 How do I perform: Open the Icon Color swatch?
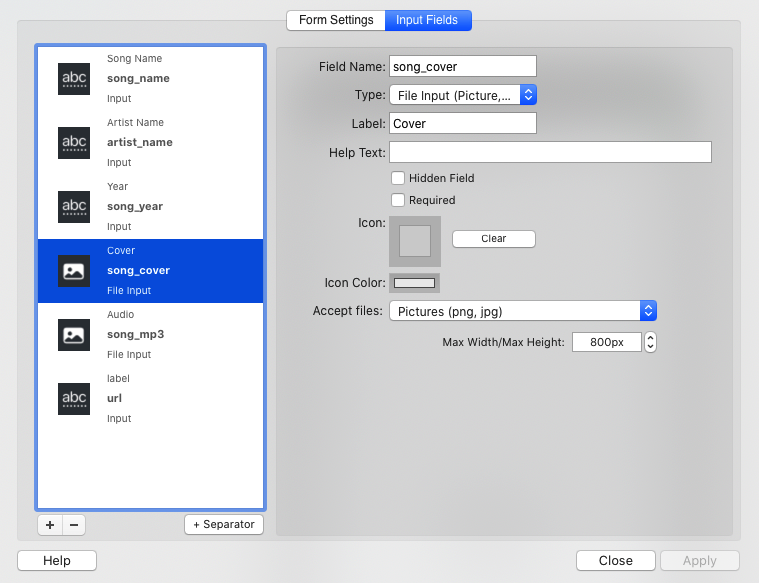coord(414,283)
